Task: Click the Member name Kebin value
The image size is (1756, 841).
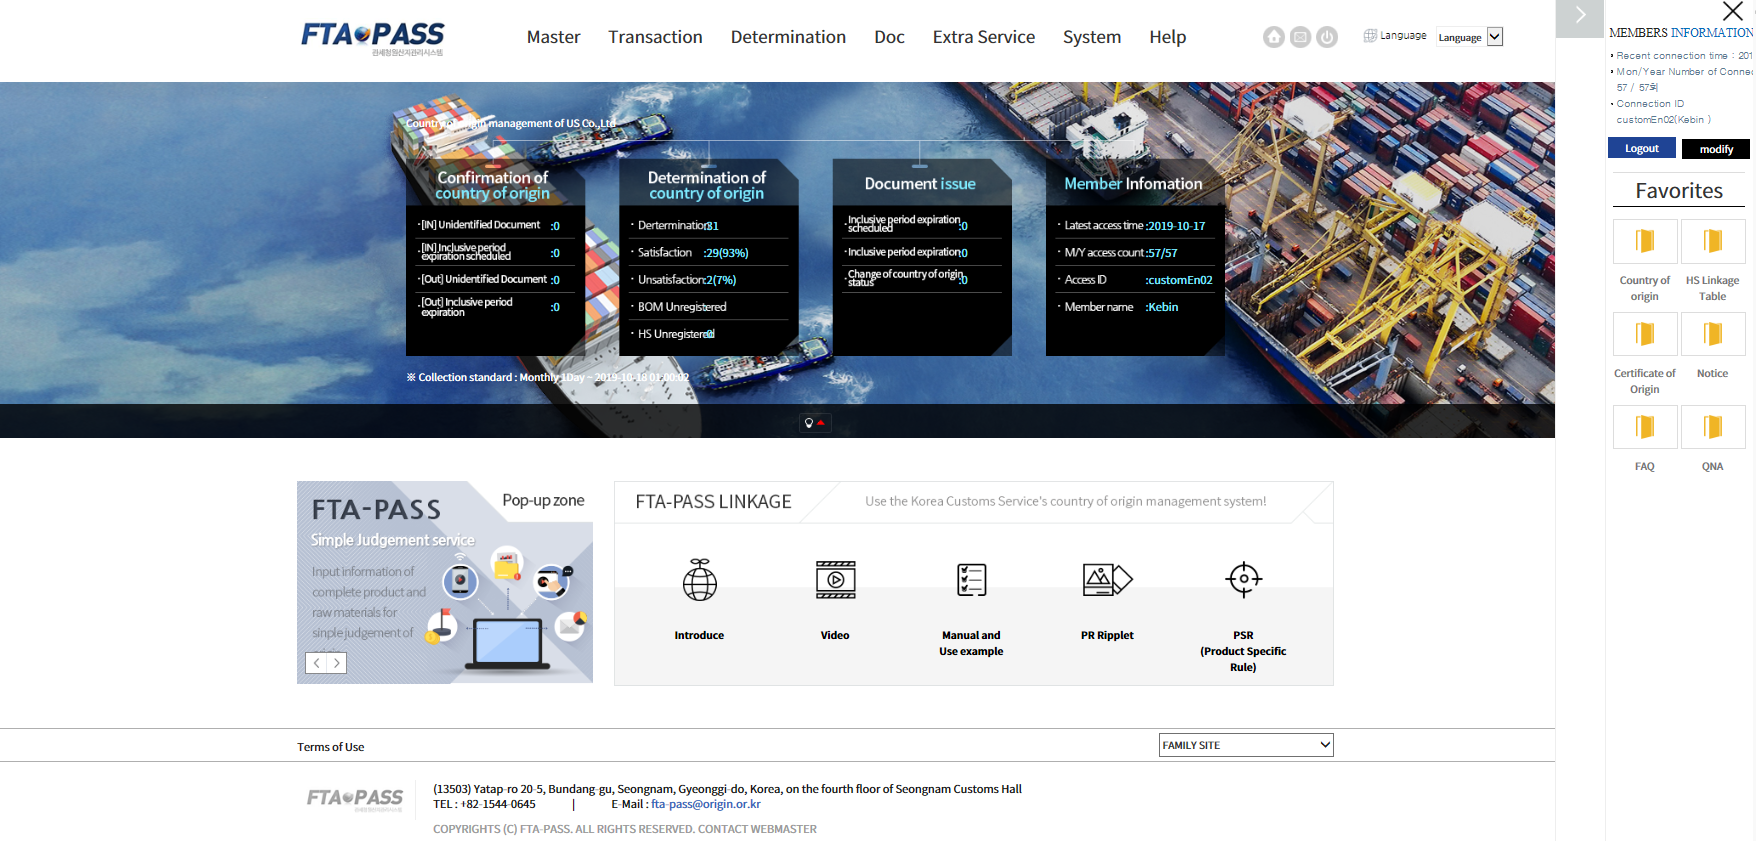Action: tap(1162, 307)
